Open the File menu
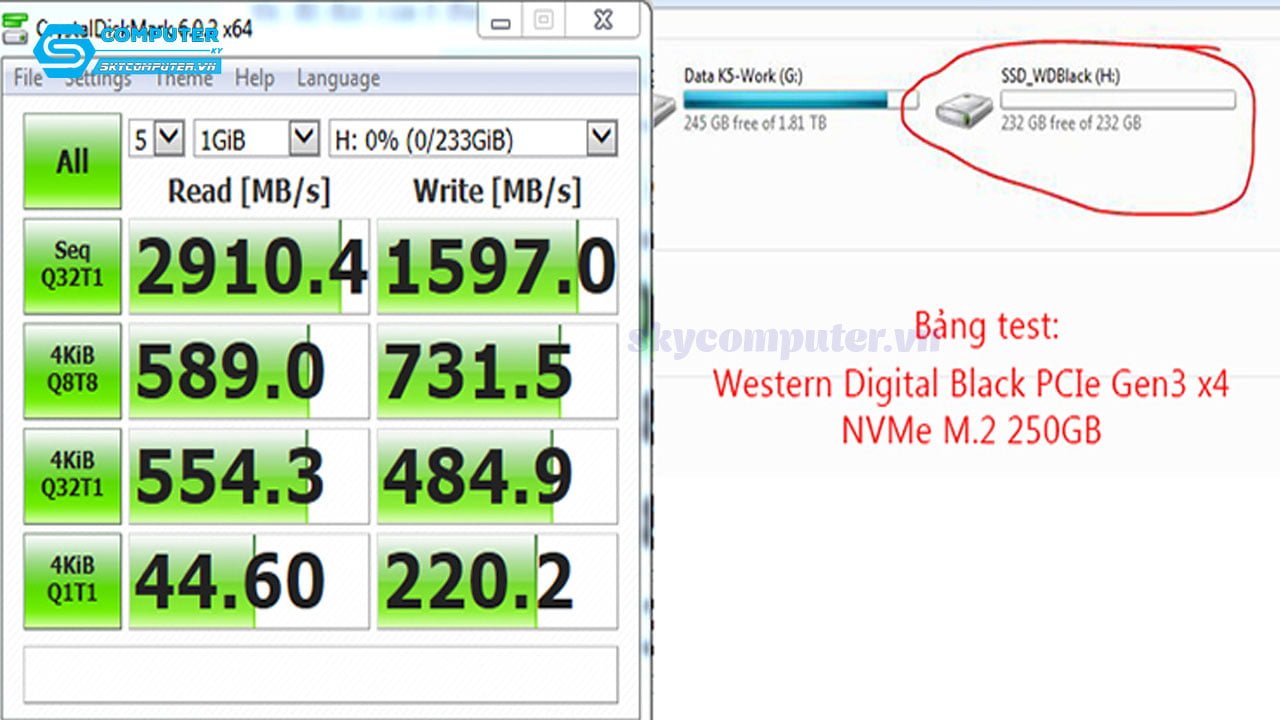The height and width of the screenshot is (720, 1280). pyautogui.click(x=27, y=78)
